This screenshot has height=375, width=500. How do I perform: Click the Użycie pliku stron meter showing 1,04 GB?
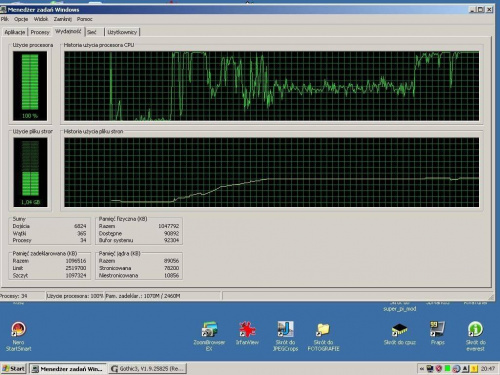point(30,172)
